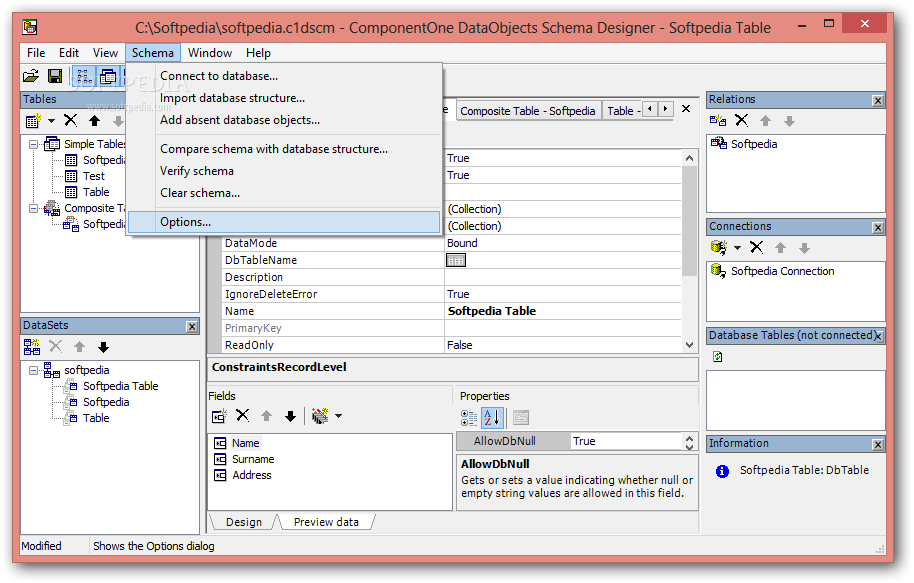Close the current document tab
Image resolution: width=914 pixels, height=583 pixels.
(x=686, y=108)
